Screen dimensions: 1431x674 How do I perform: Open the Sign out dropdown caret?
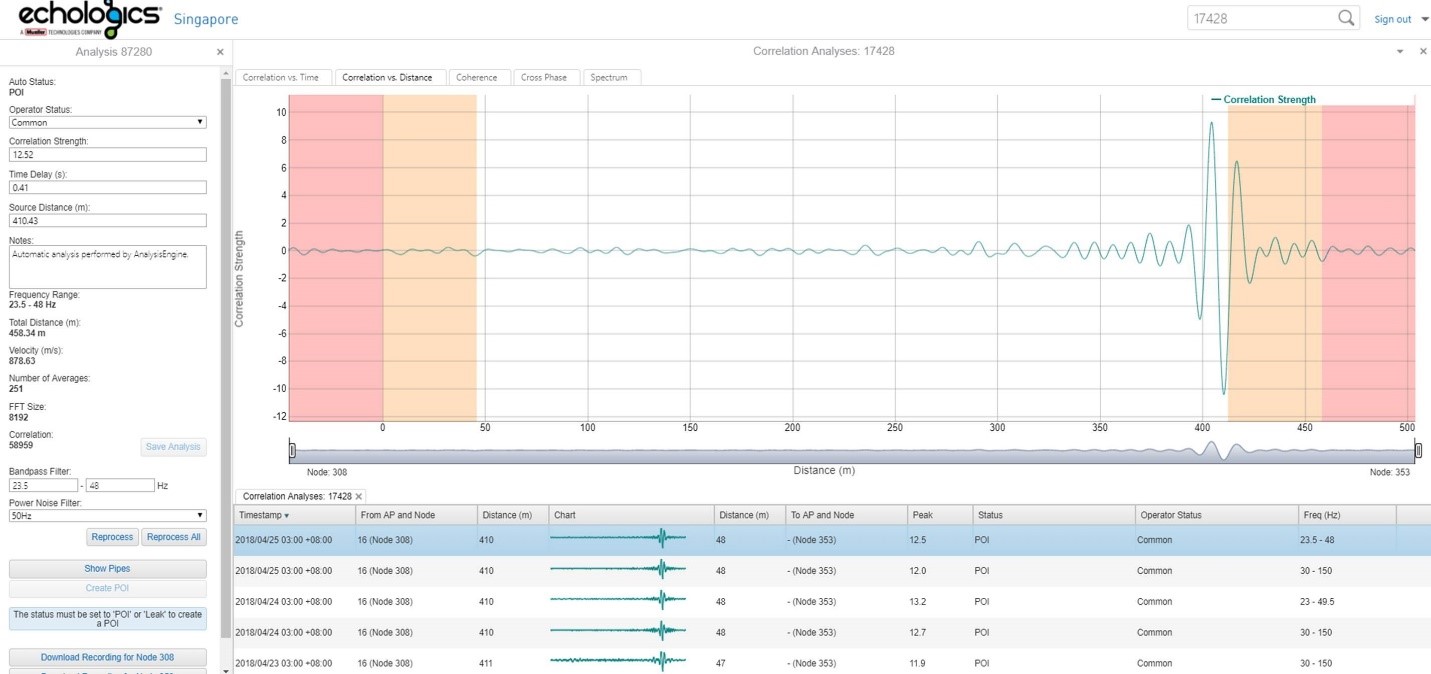point(1425,19)
